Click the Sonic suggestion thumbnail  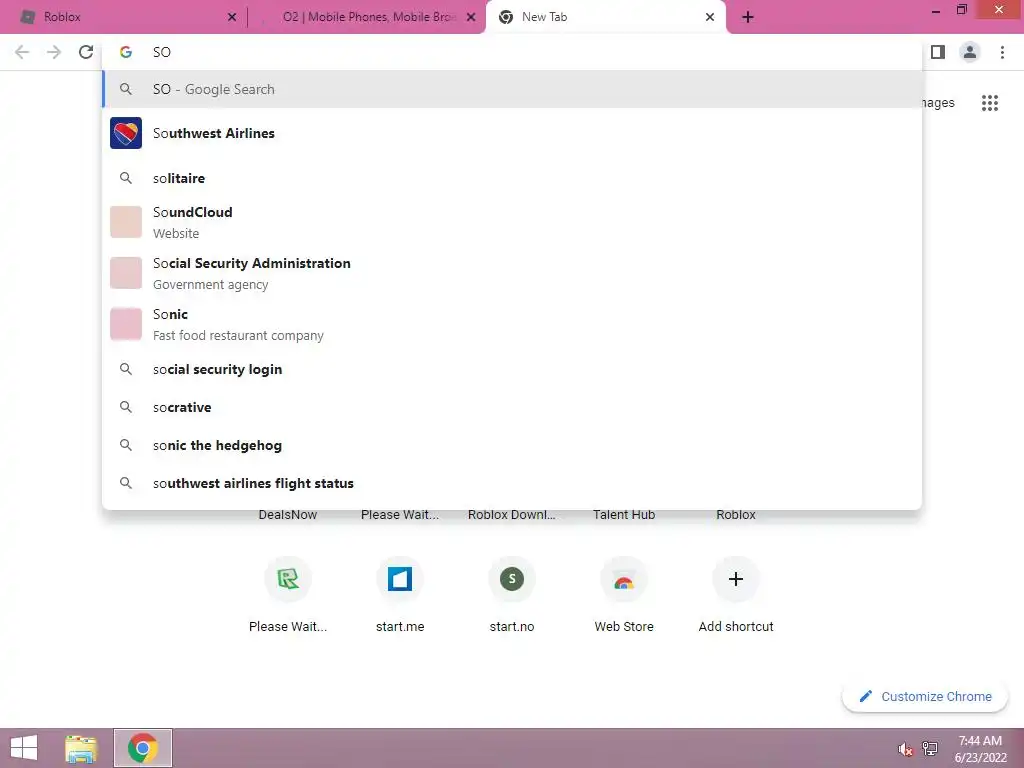126,324
